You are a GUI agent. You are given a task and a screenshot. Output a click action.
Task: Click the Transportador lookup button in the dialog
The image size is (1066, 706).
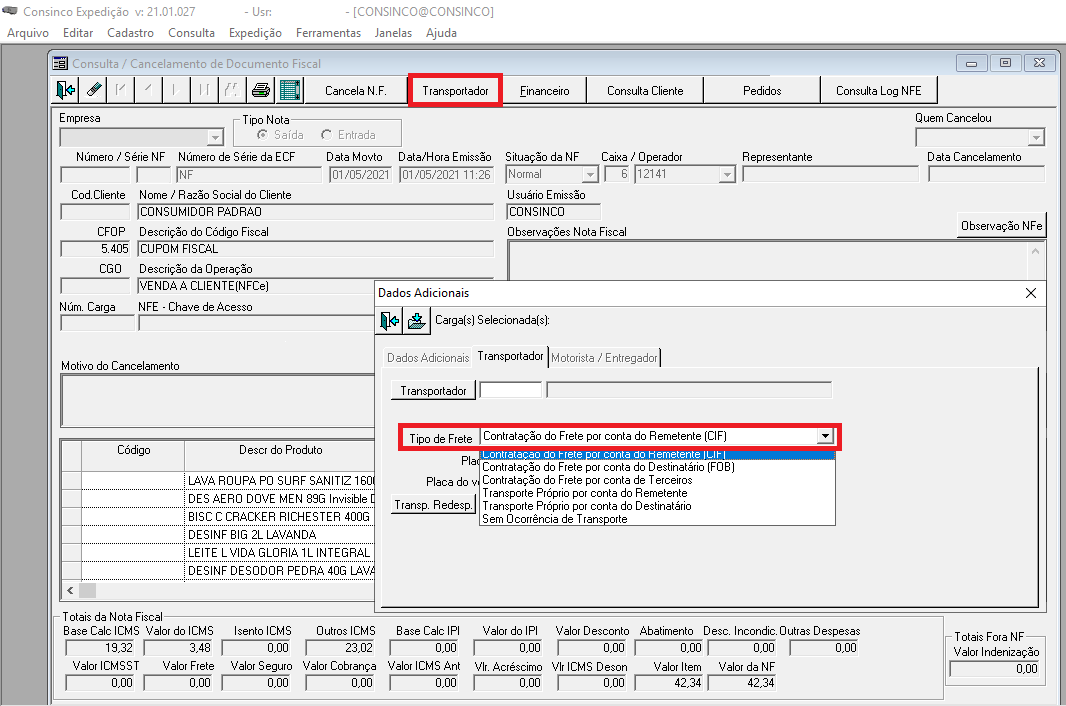[433, 390]
